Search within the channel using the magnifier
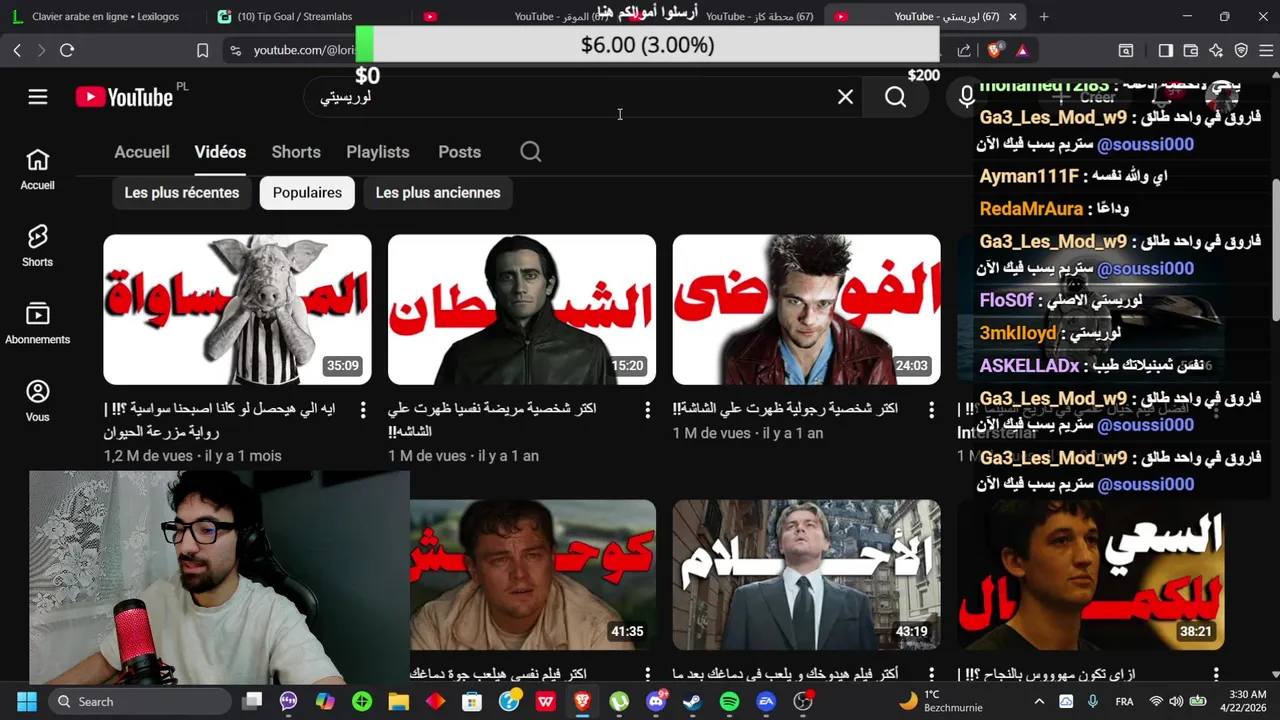 531,152
